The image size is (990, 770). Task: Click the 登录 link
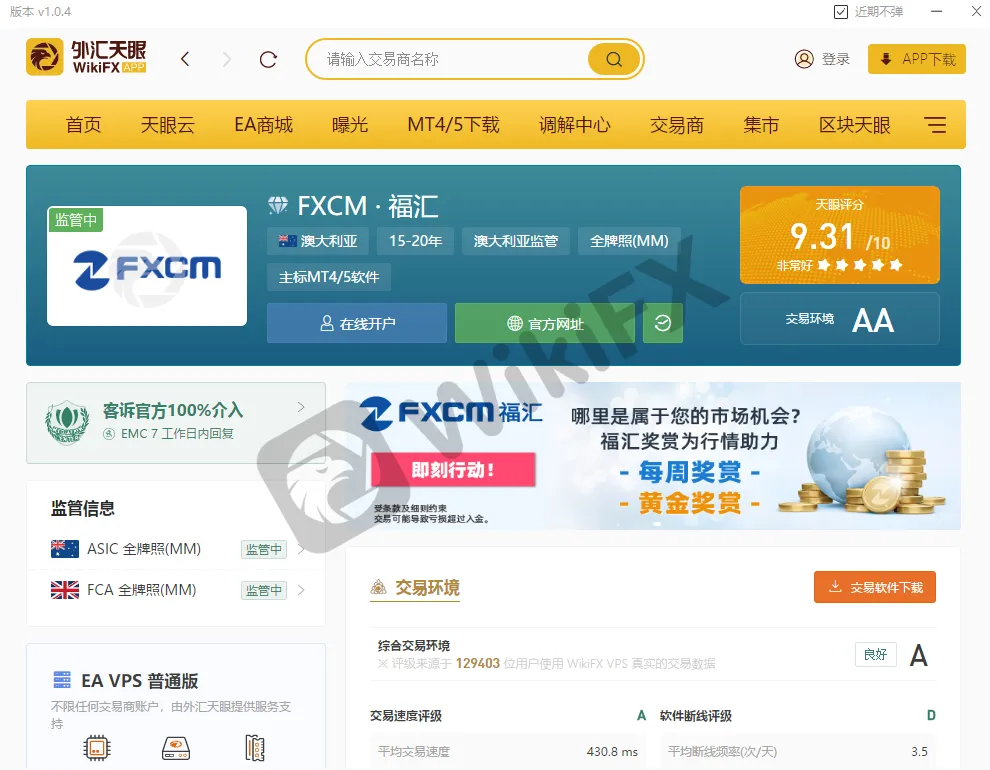click(835, 59)
